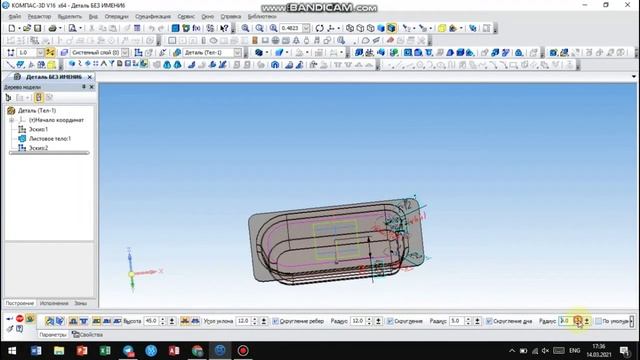The width and height of the screenshot is (640, 360).
Task: Select Shaded with edges display icon
Action: (391, 28)
